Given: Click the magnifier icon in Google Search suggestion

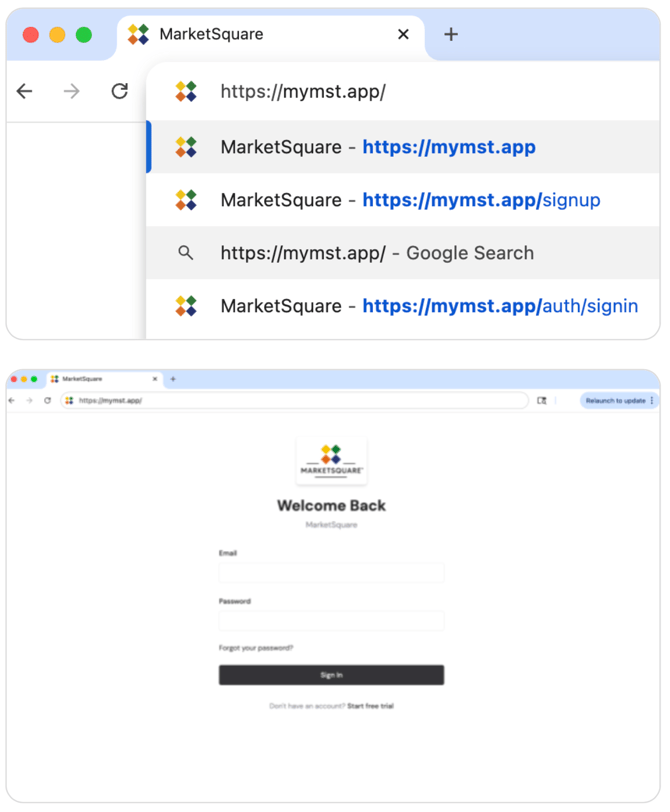Looking at the screenshot, I should pos(185,253).
